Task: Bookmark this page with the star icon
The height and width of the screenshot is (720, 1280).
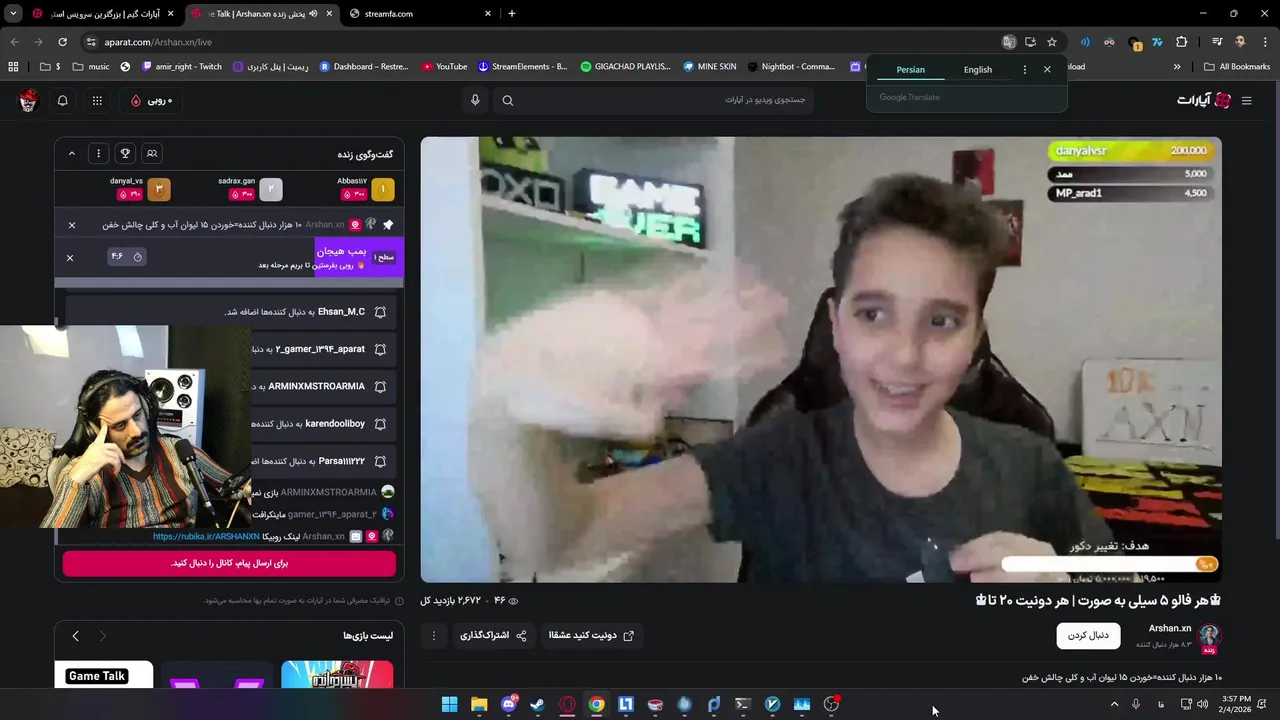Action: click(x=1052, y=42)
